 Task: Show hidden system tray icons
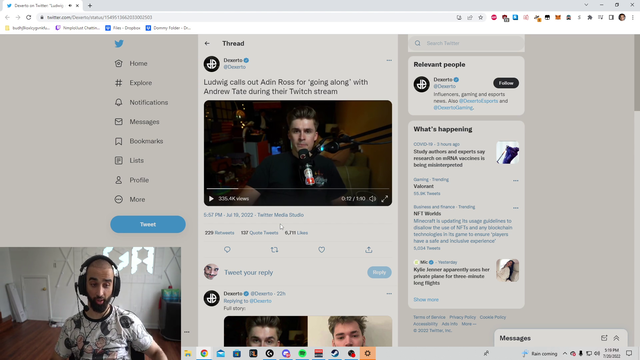tap(564, 353)
